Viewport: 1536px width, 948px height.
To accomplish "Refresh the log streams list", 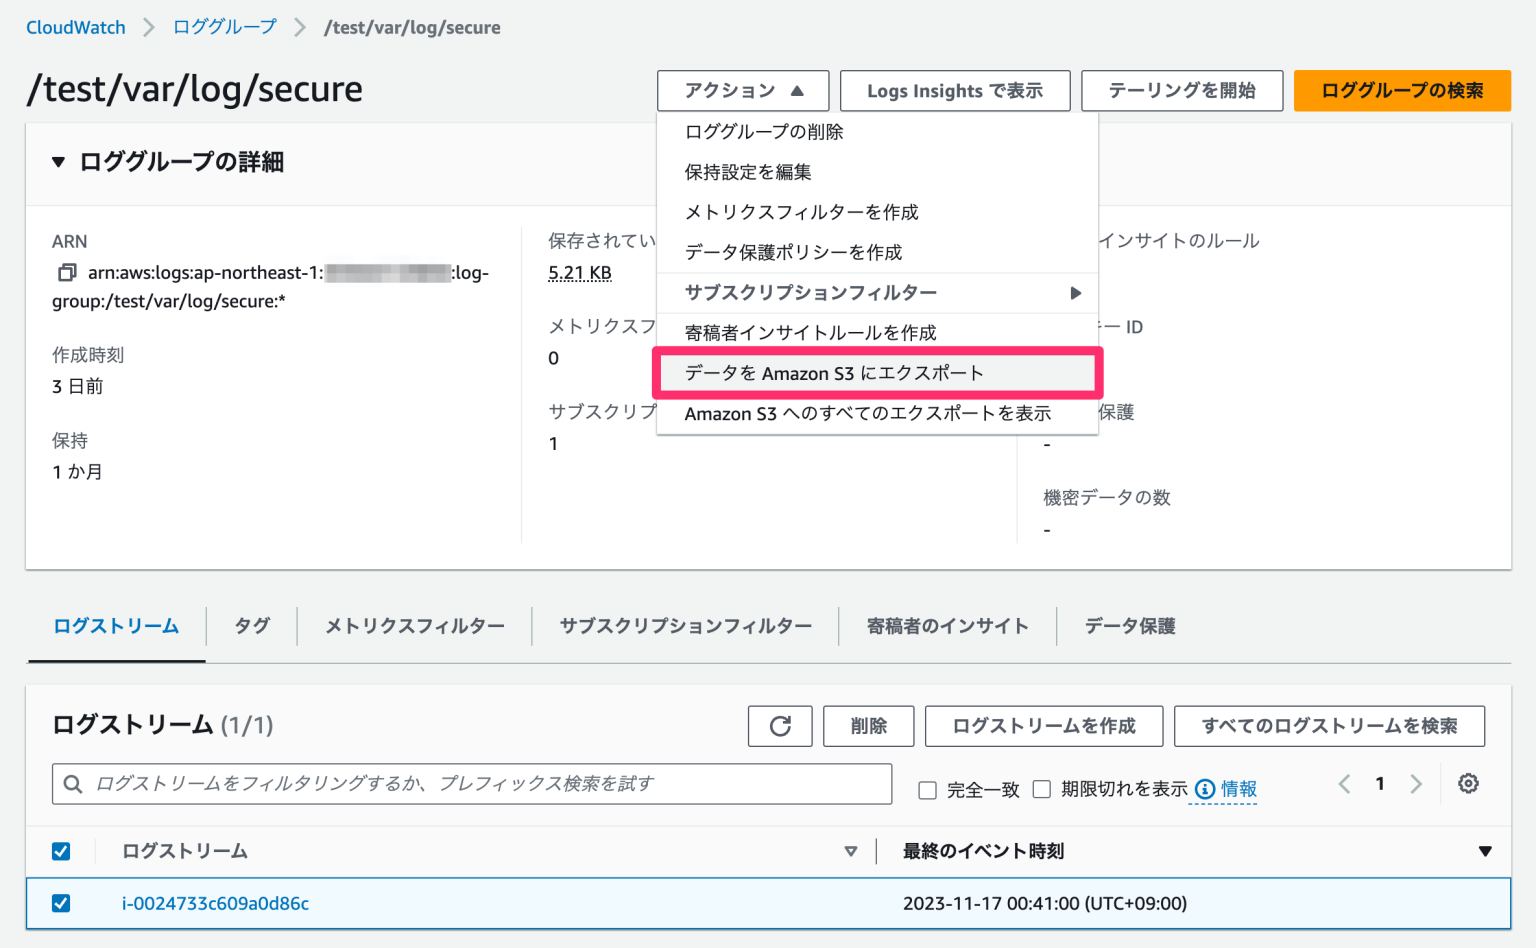I will (780, 726).
